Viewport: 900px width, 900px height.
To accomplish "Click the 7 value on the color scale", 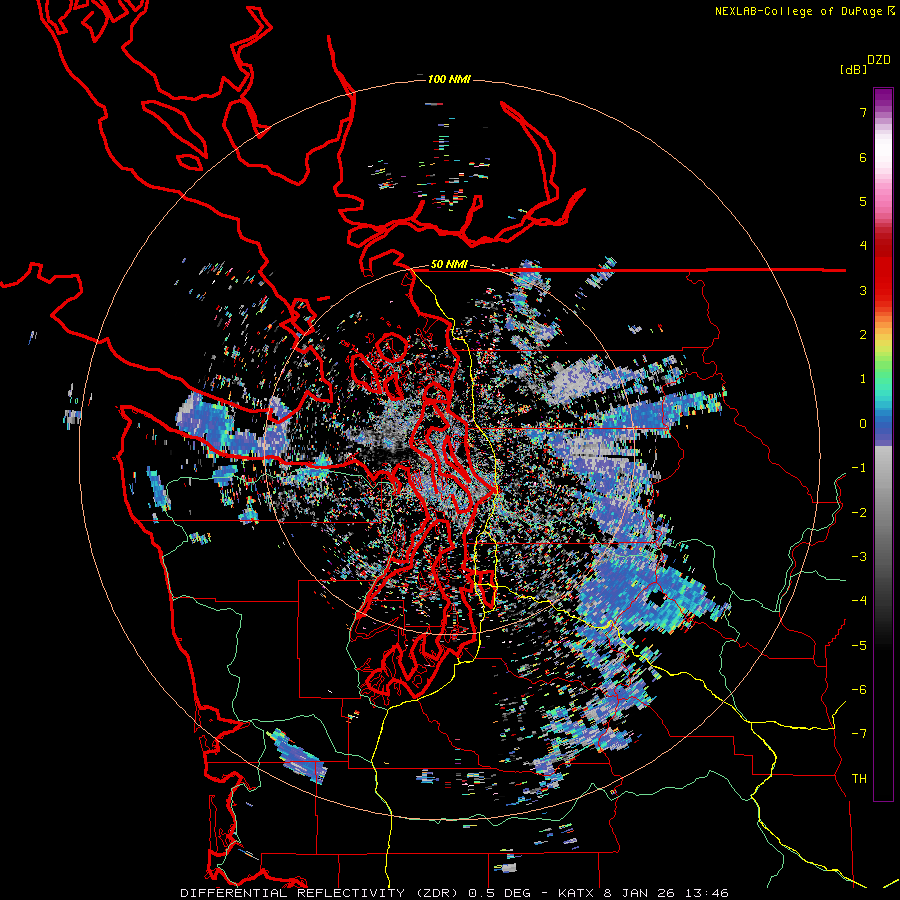I will (x=863, y=112).
